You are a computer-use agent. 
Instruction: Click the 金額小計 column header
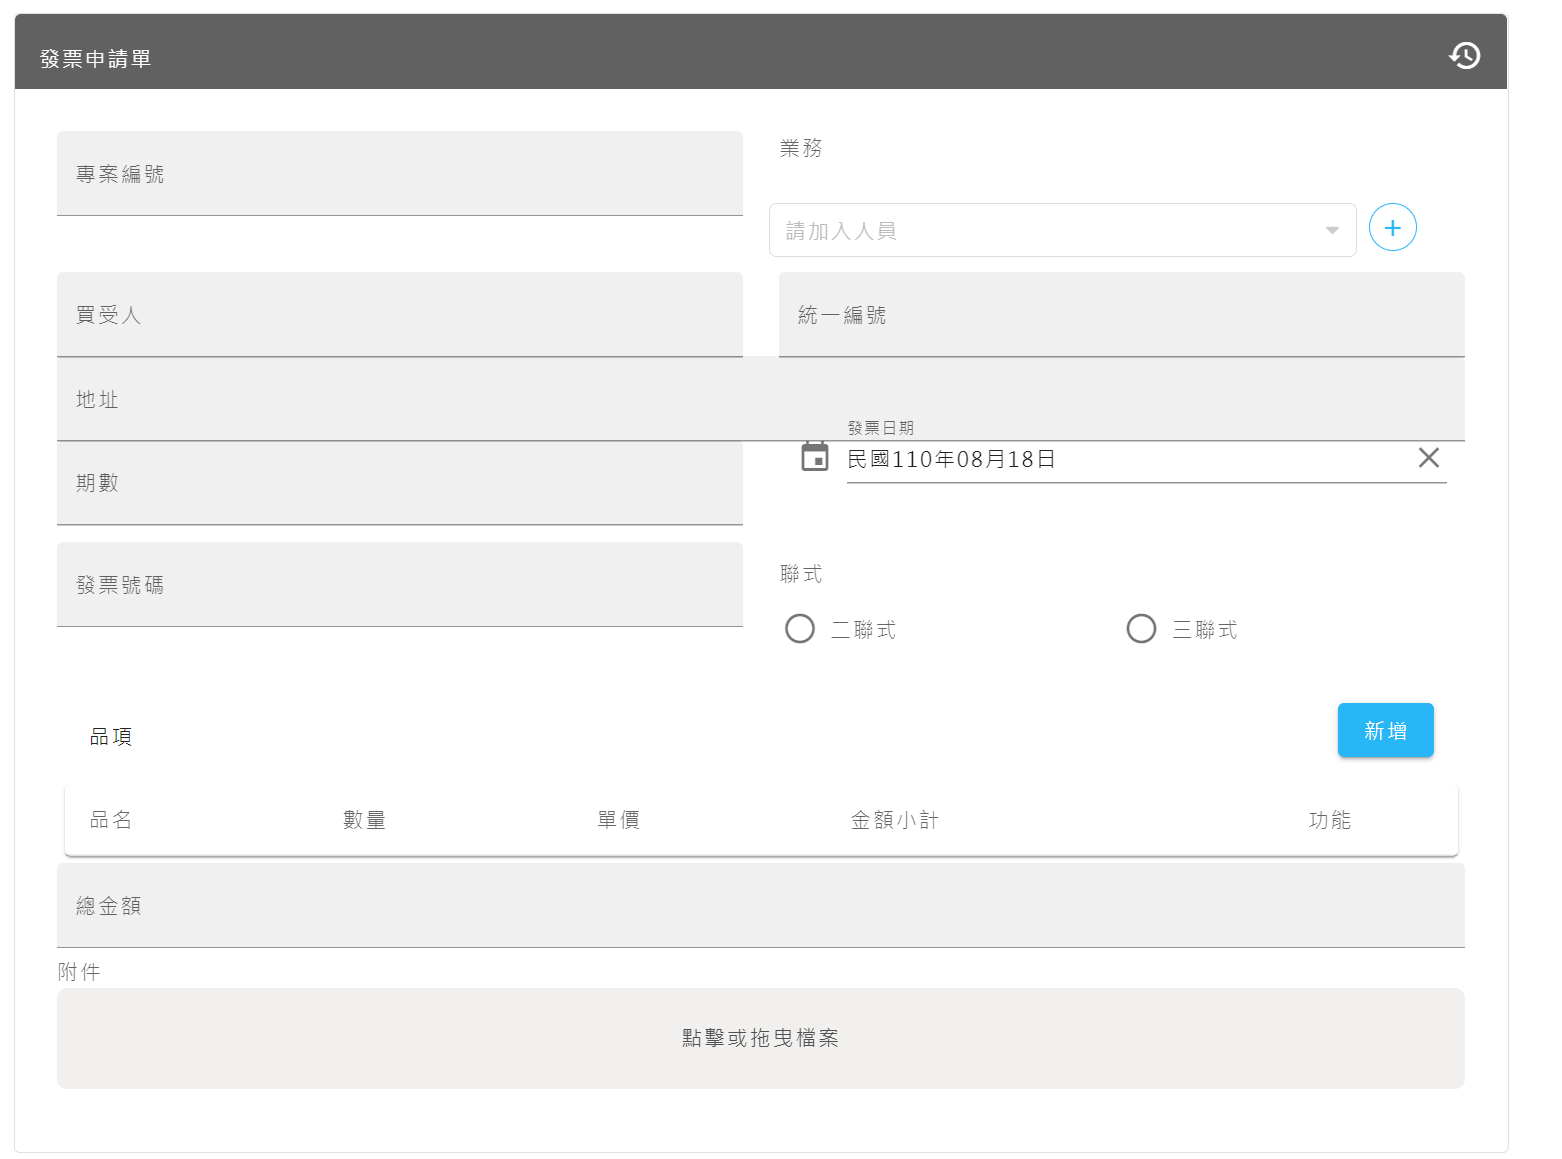point(894,820)
